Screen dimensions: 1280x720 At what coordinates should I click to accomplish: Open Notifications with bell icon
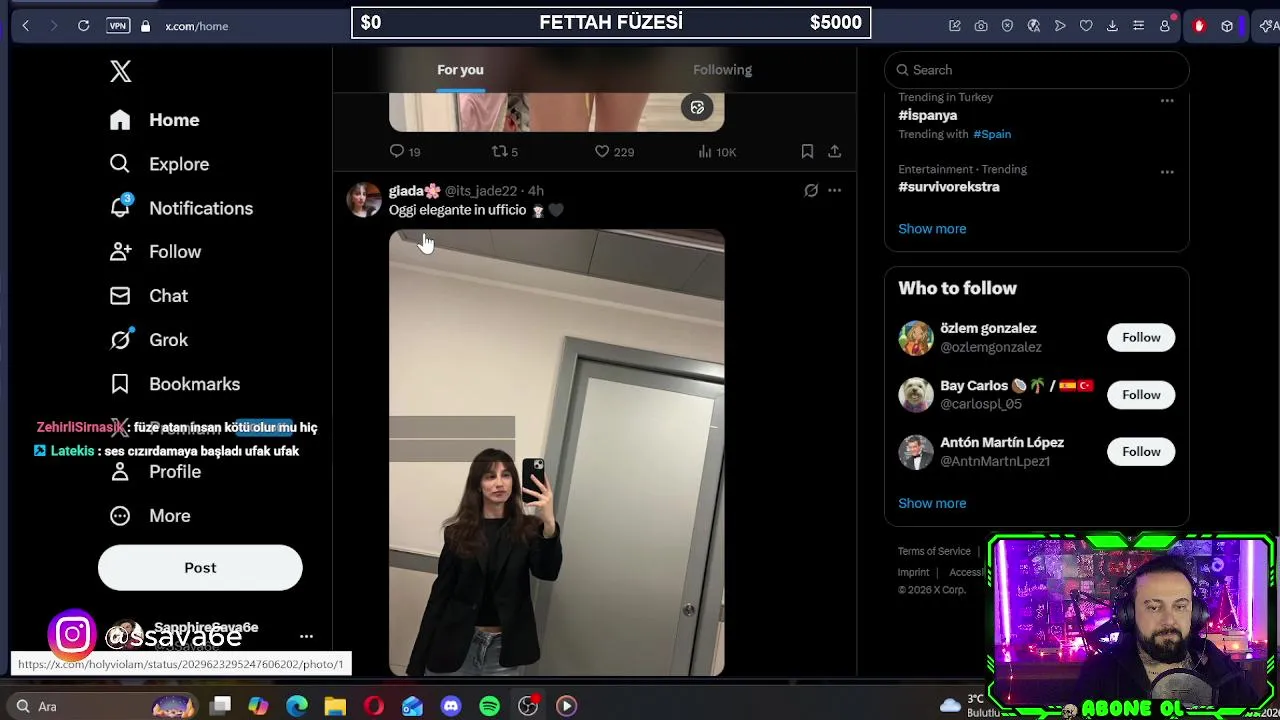[181, 208]
